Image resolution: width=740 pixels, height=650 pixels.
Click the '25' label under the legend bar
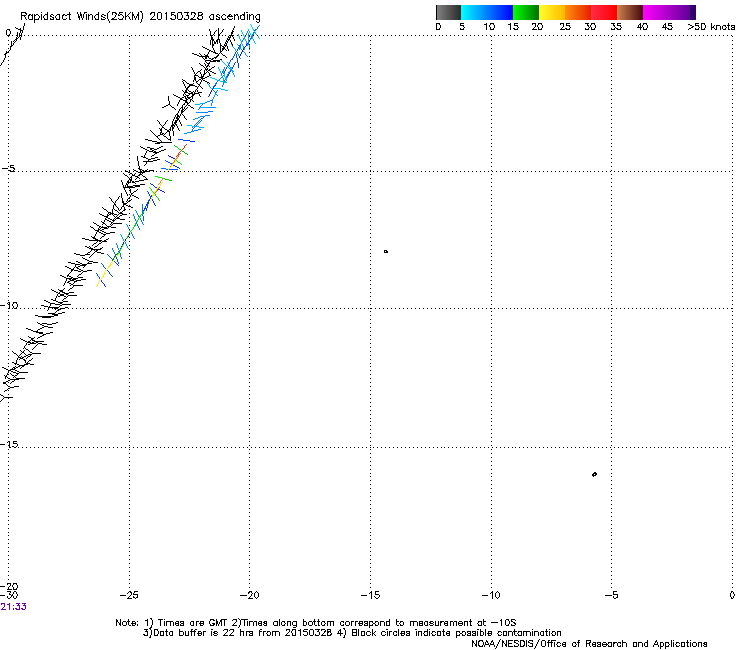[564, 27]
